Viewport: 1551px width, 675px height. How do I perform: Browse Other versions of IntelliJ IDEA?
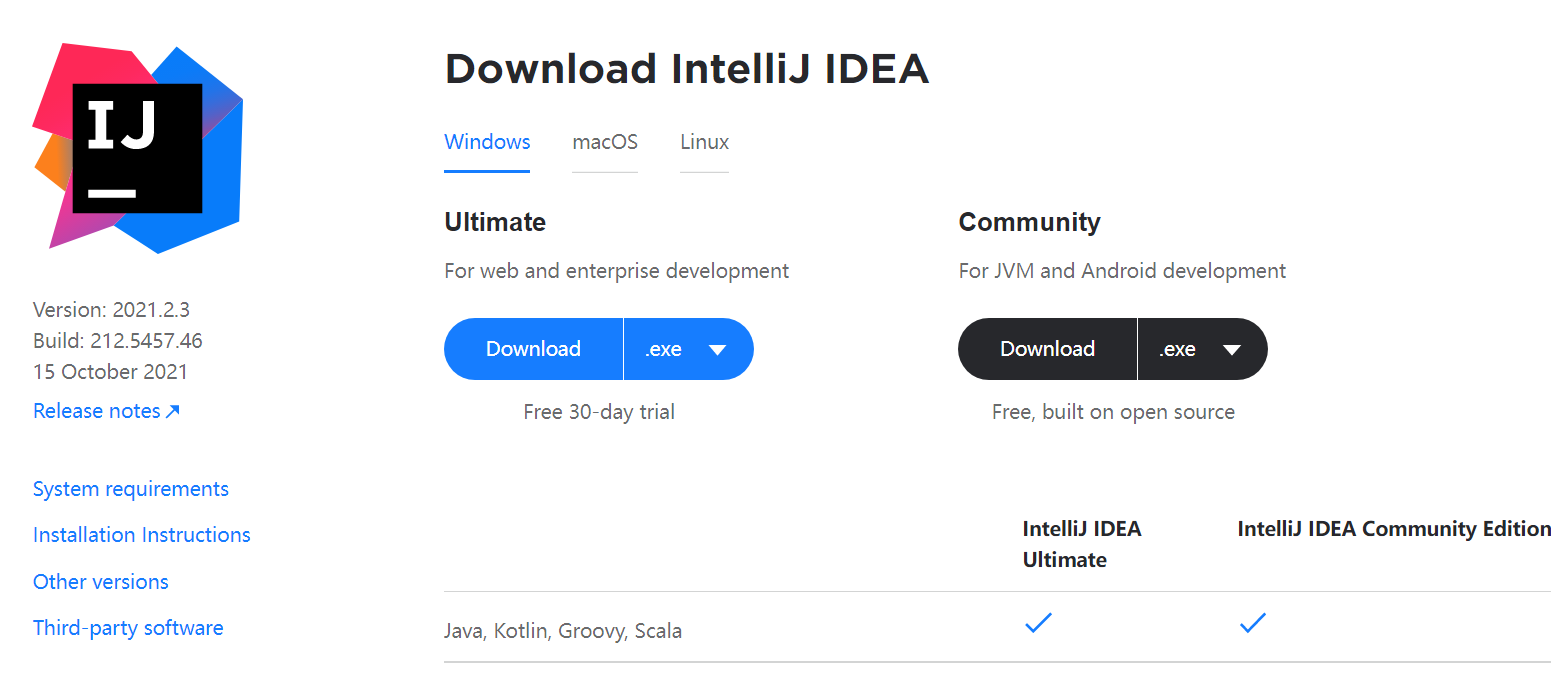pyautogui.click(x=100, y=581)
